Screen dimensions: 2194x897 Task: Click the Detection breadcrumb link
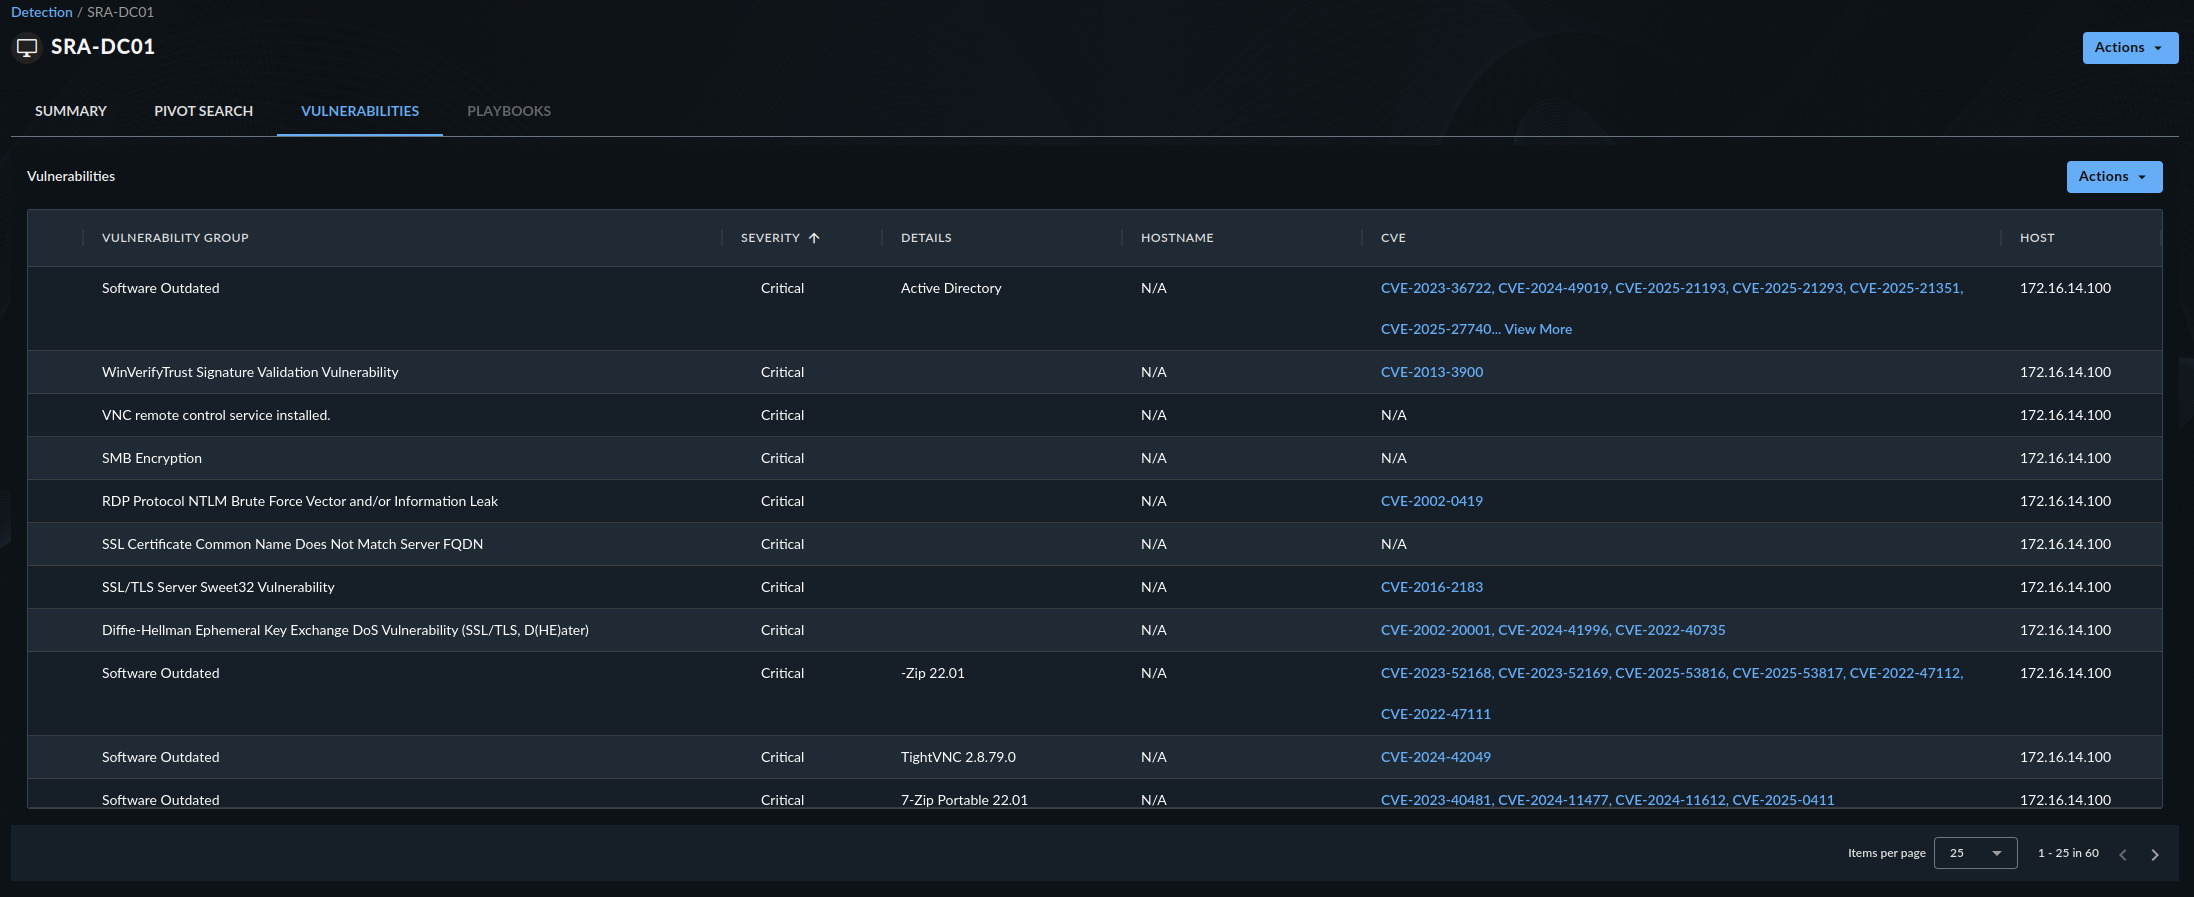[41, 12]
